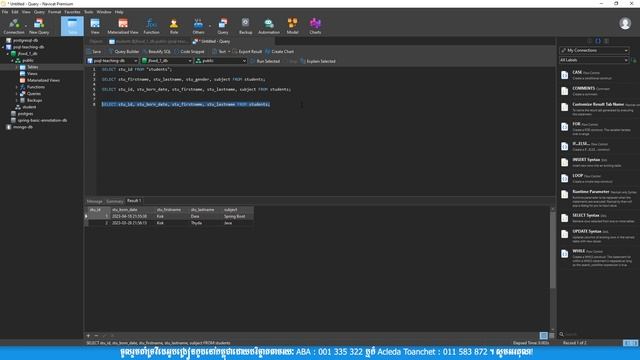Viewport: 640px width, 360px height.
Task: Open the public schema dropdown
Action: (x=221, y=61)
